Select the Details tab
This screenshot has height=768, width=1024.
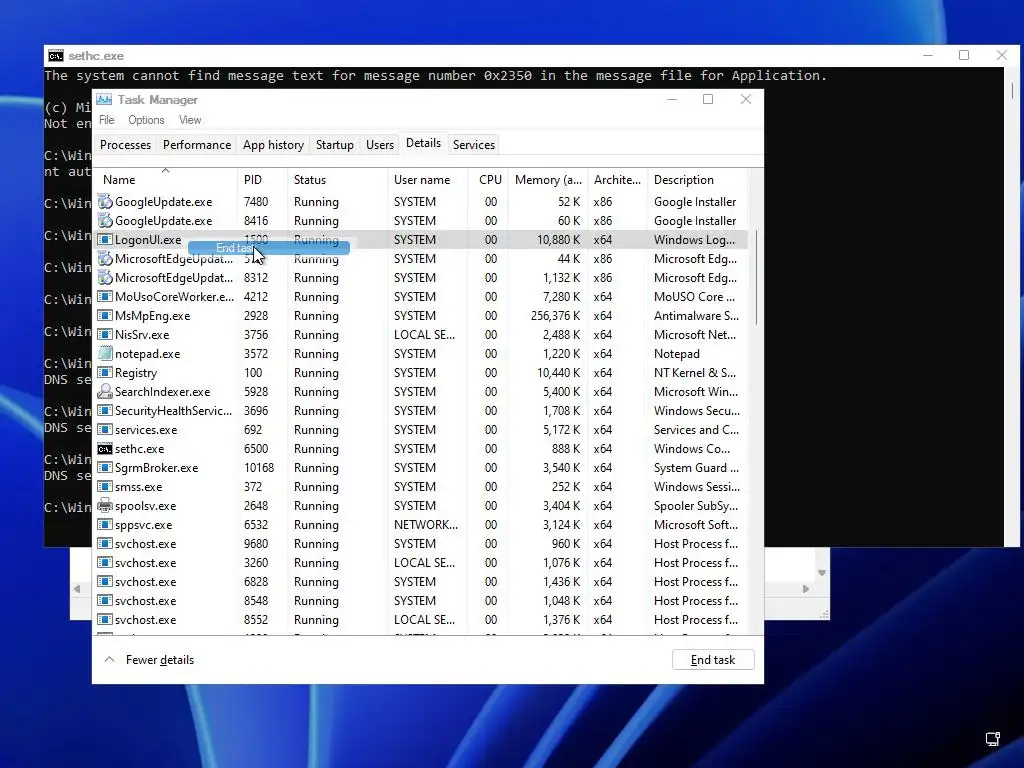pyautogui.click(x=423, y=143)
